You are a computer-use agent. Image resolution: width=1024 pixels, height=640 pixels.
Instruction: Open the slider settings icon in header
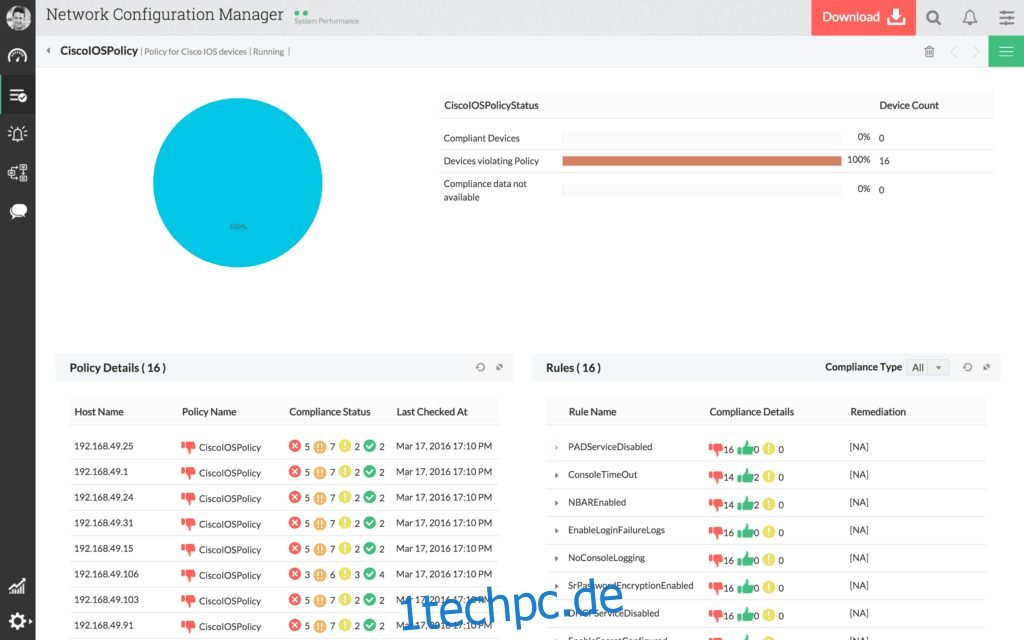(1006, 18)
